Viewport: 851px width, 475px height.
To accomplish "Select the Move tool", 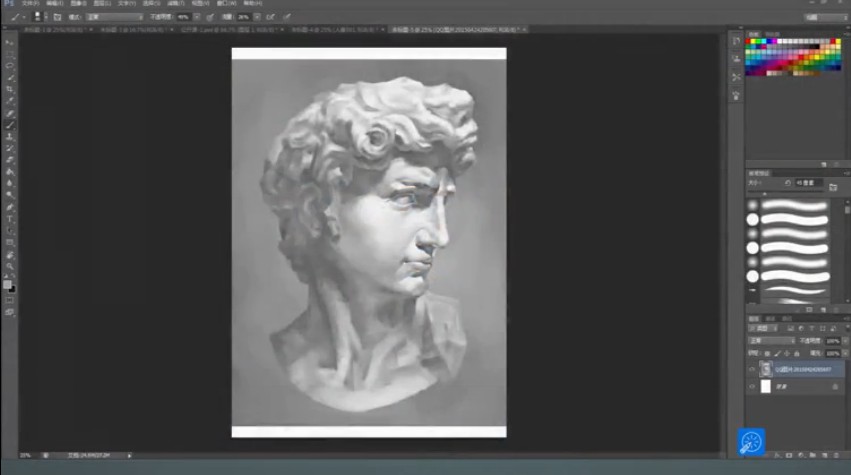I will tap(10, 43).
